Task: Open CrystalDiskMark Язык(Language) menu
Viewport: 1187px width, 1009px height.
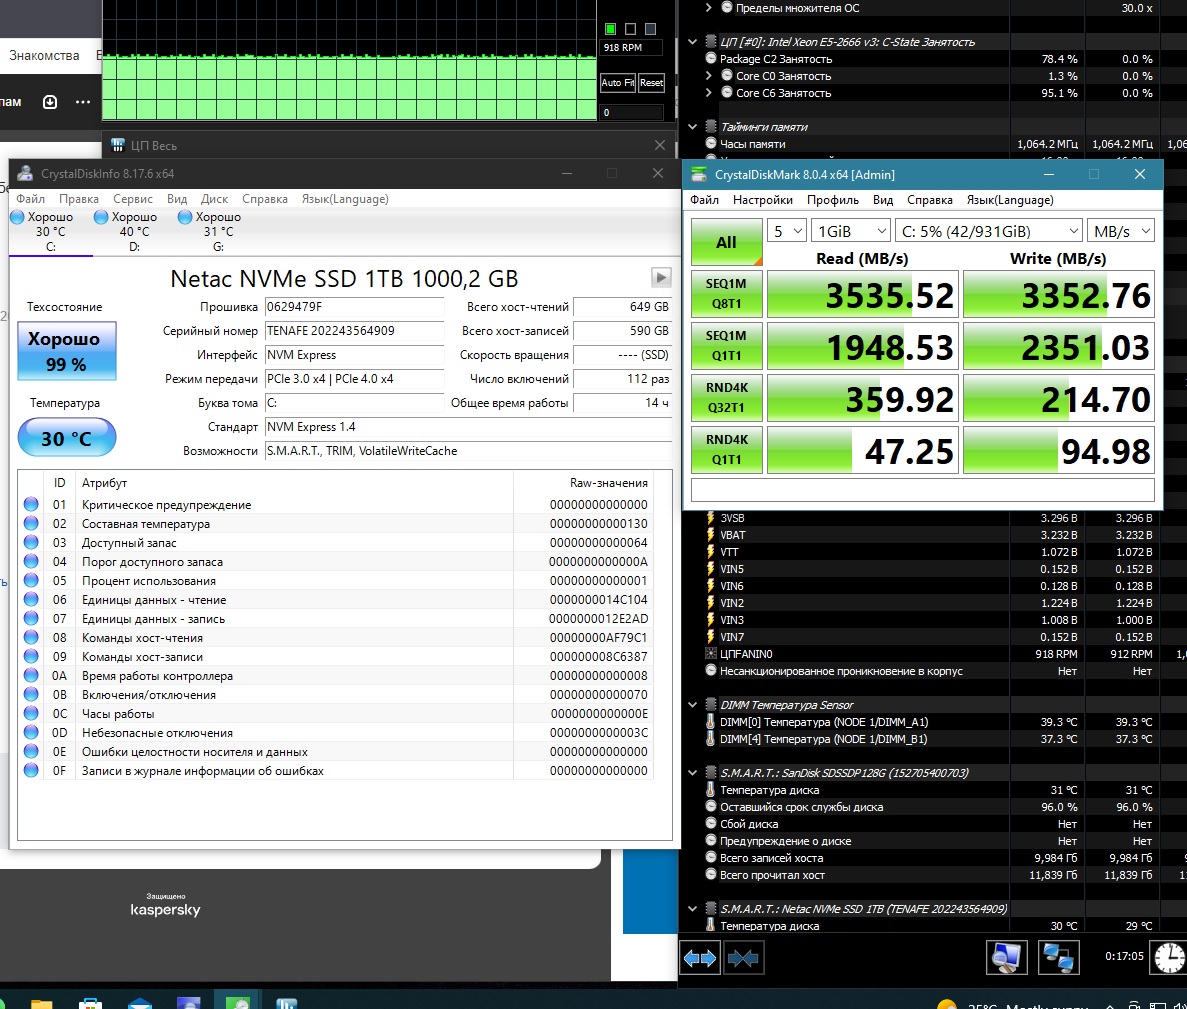Action: click(x=1010, y=200)
